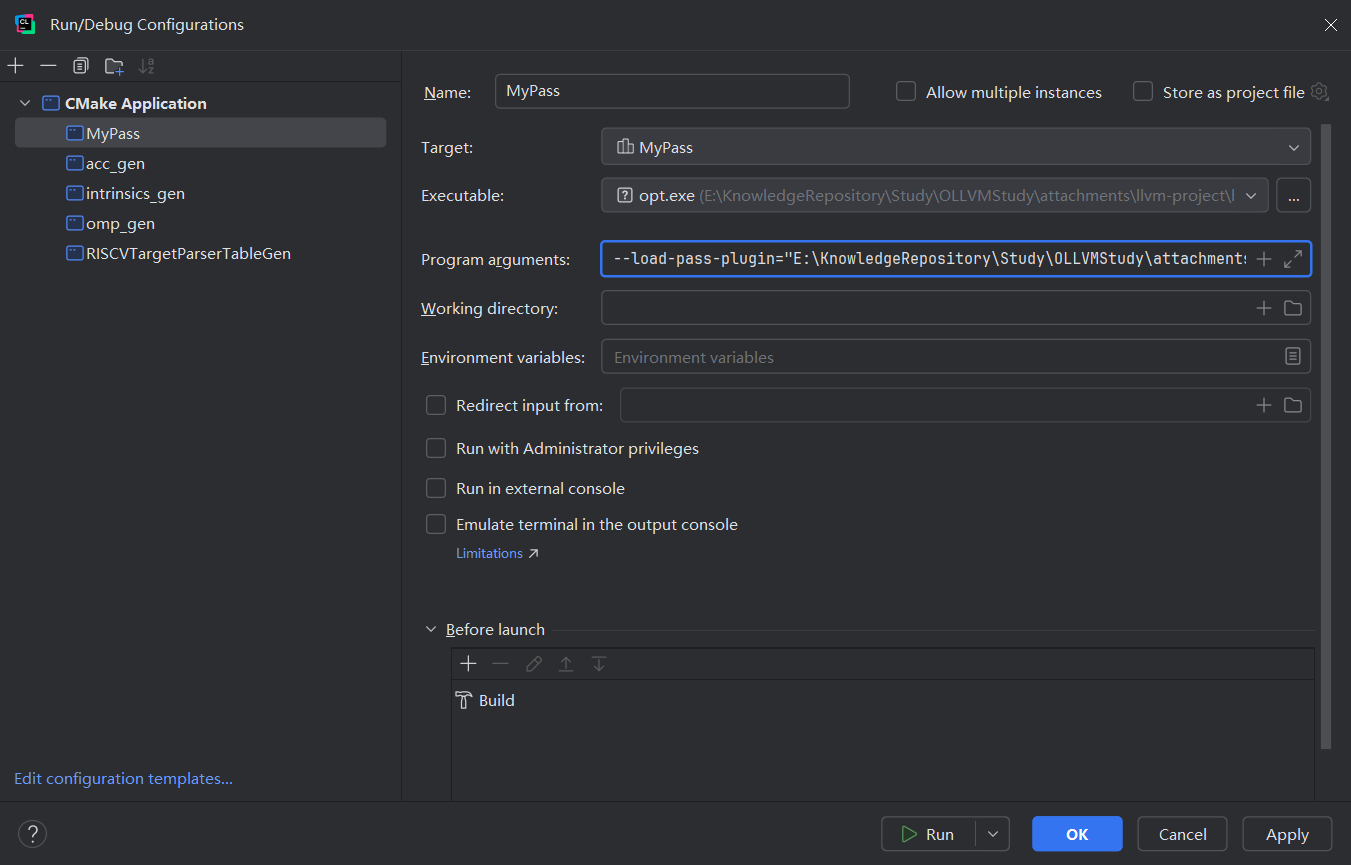1351x865 pixels.
Task: Toggle Emulate terminal in output console
Action: coord(436,524)
